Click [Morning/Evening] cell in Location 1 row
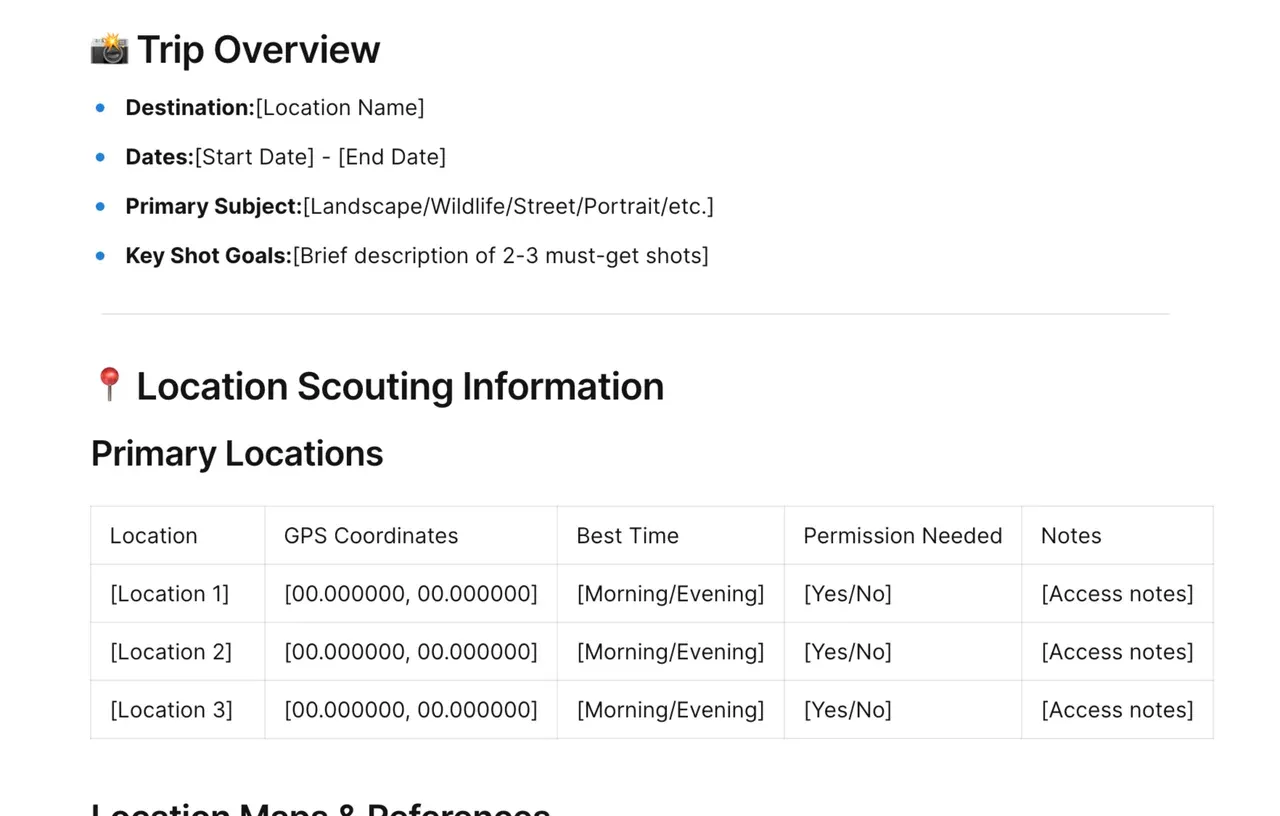1280x816 pixels. click(670, 594)
